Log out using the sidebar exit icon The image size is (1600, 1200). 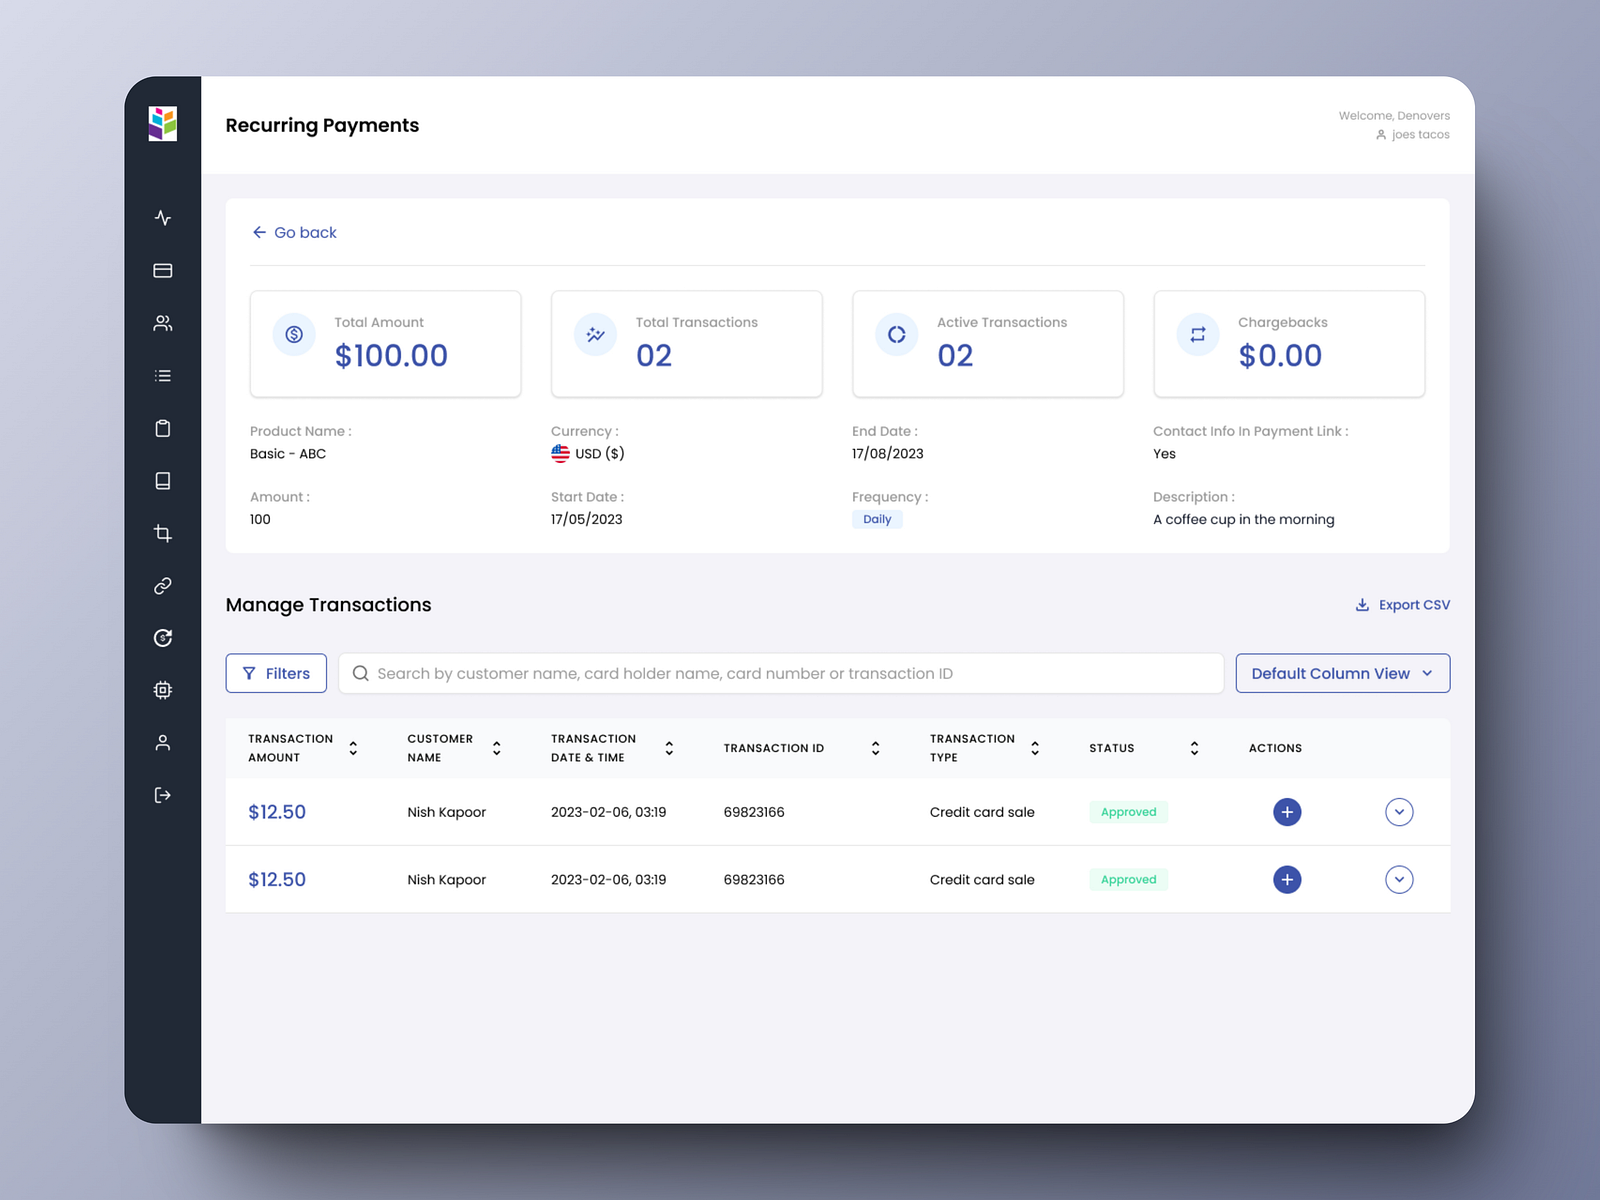pyautogui.click(x=162, y=795)
